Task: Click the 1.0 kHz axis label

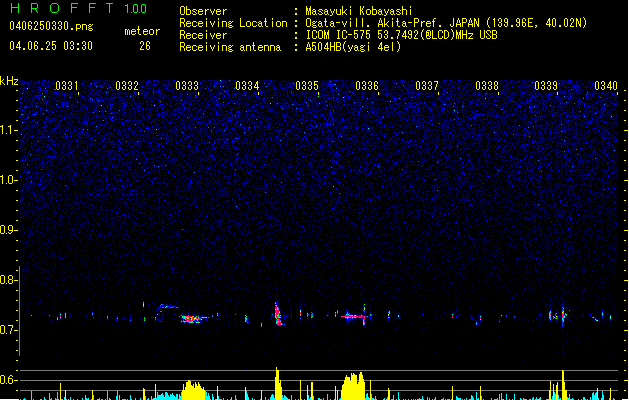Action: pyautogui.click(x=8, y=180)
